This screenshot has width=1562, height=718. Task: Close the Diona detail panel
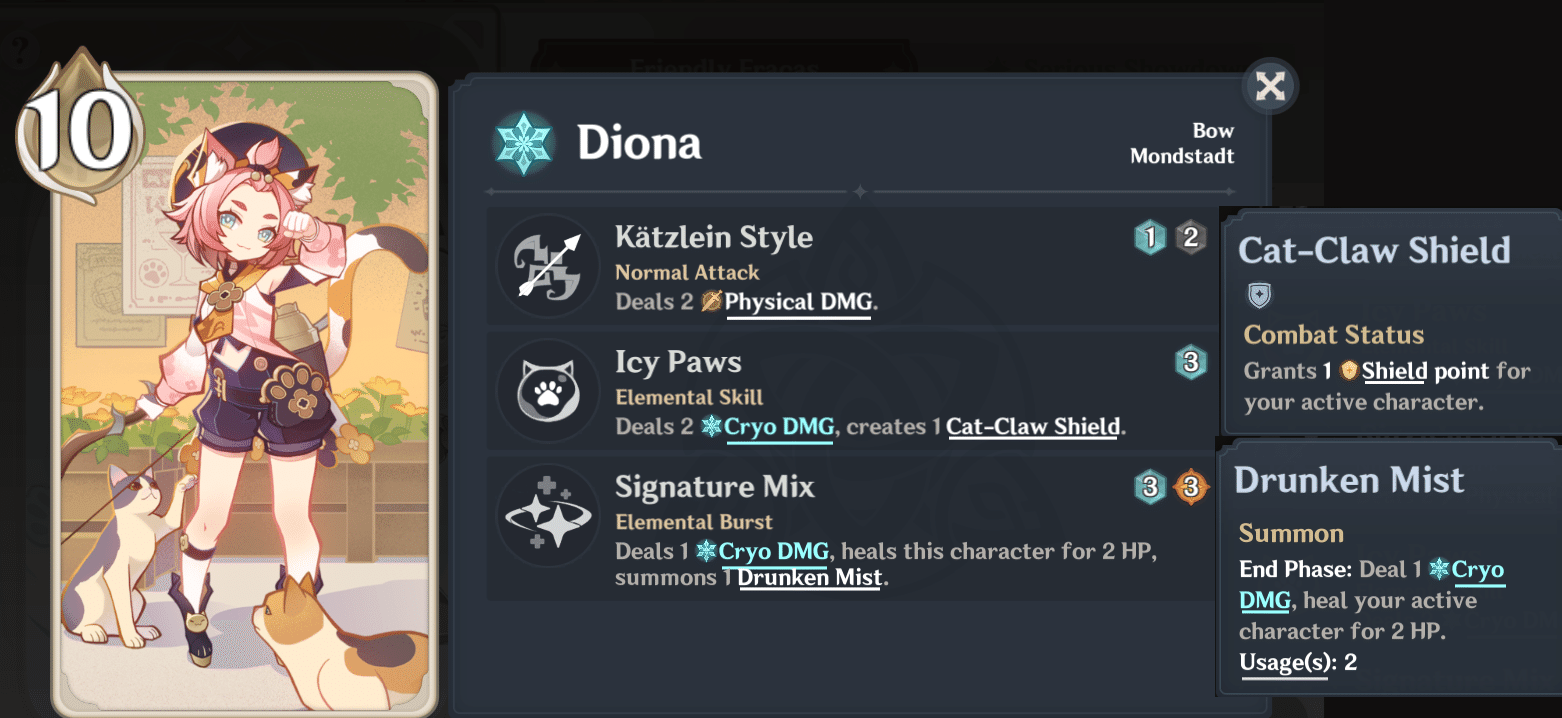pyautogui.click(x=1269, y=86)
